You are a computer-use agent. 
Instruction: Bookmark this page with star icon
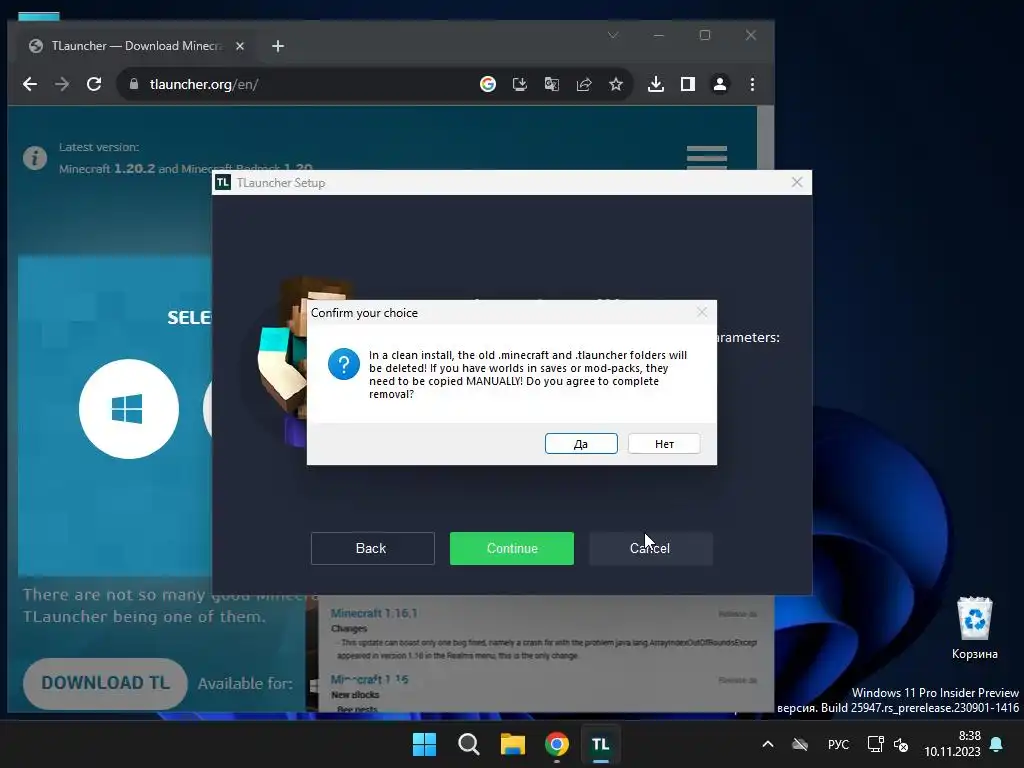pos(616,84)
